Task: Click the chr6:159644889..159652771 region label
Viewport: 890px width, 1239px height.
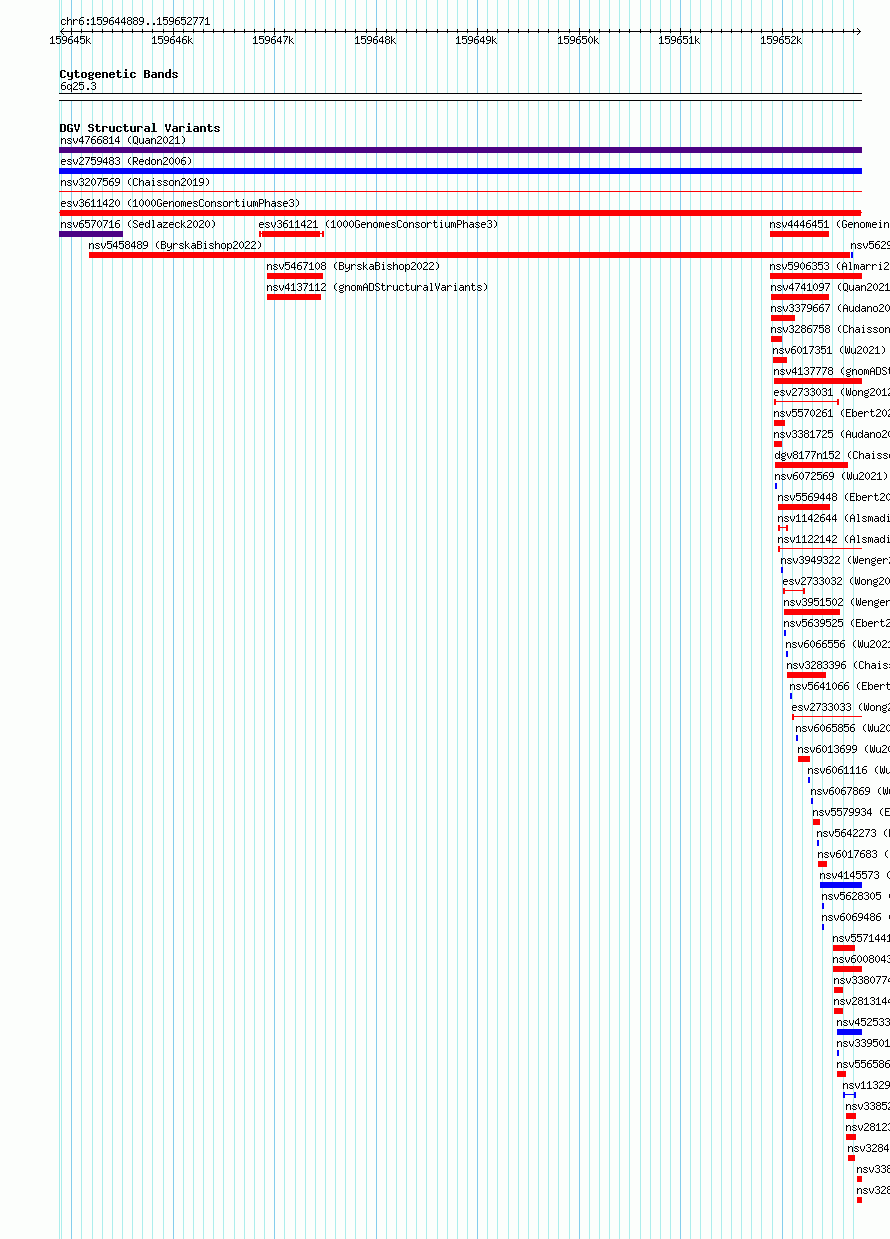Action: [x=135, y=20]
